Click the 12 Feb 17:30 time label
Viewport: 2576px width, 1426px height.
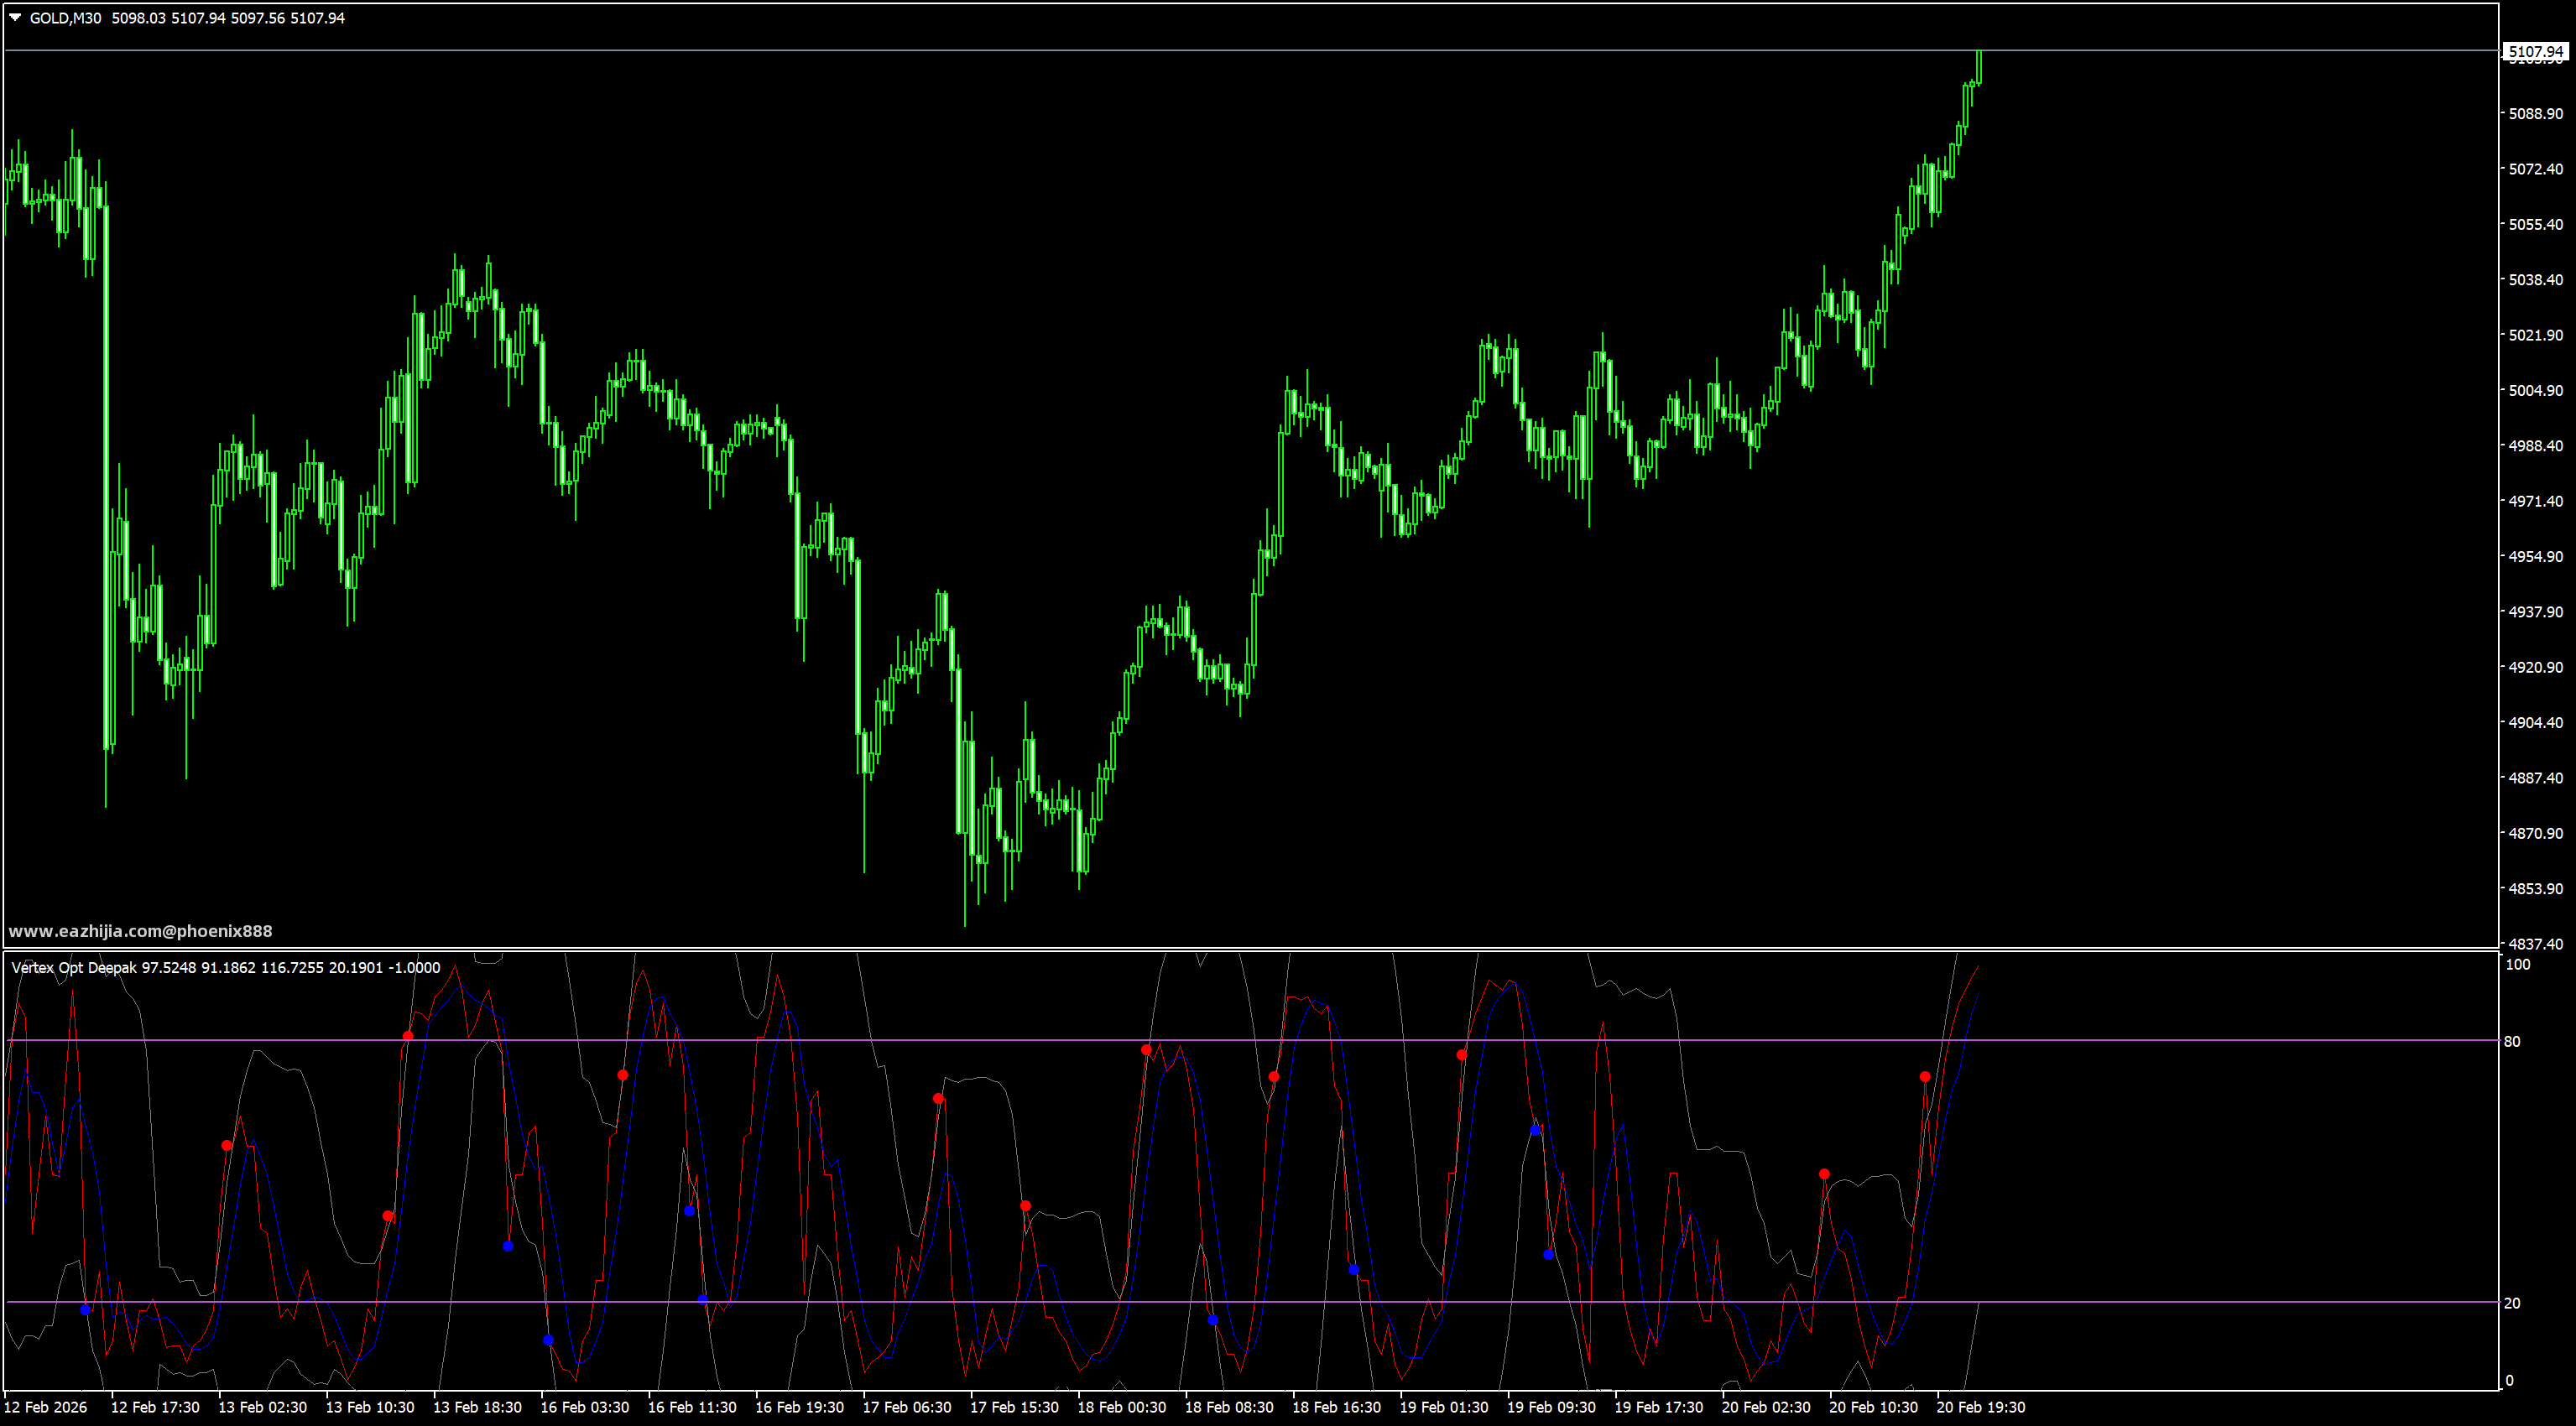pos(155,1407)
